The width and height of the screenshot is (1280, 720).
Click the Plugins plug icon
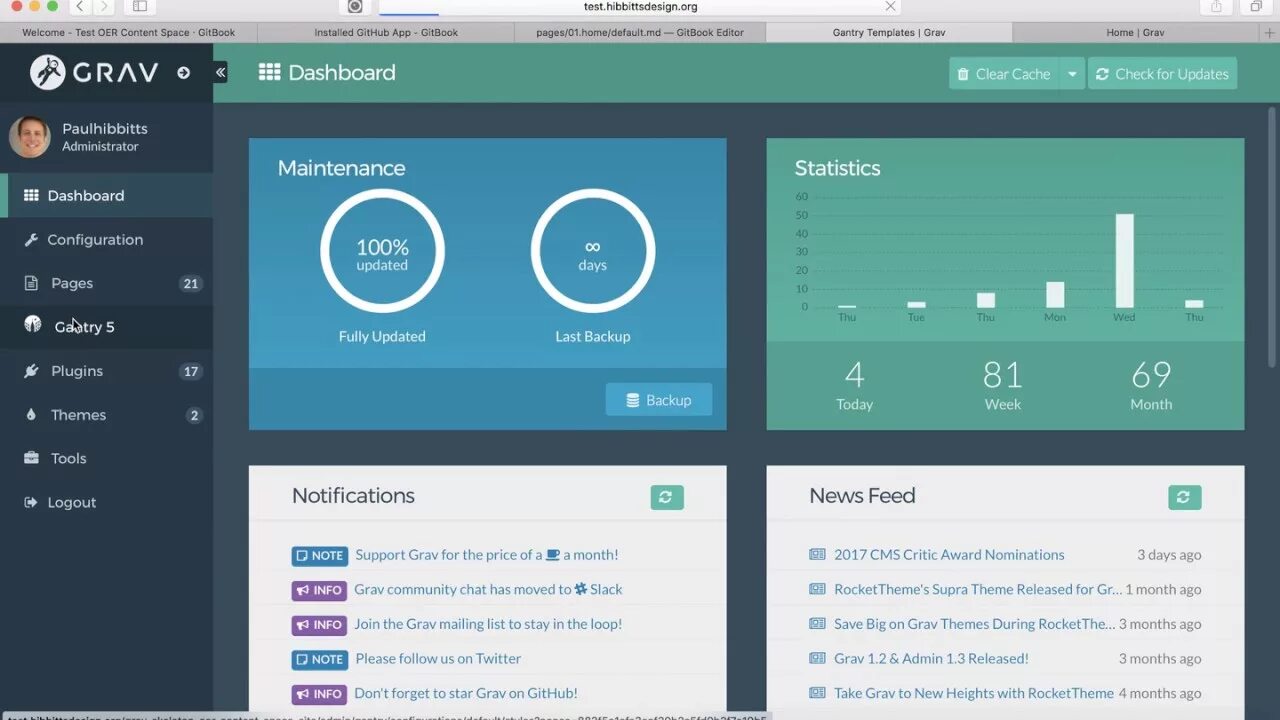pos(31,371)
